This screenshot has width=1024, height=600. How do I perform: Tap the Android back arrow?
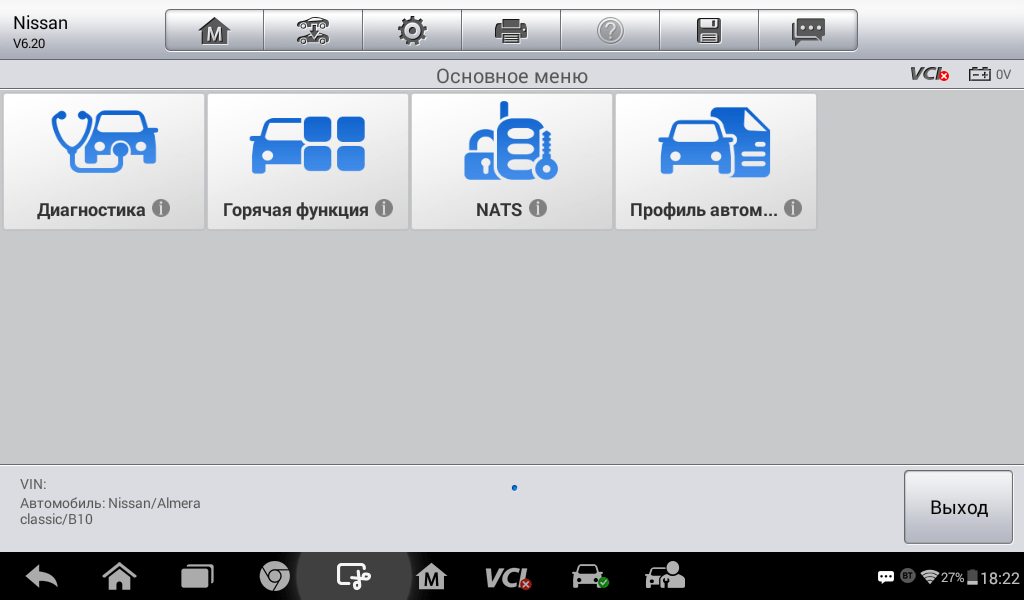[42, 577]
